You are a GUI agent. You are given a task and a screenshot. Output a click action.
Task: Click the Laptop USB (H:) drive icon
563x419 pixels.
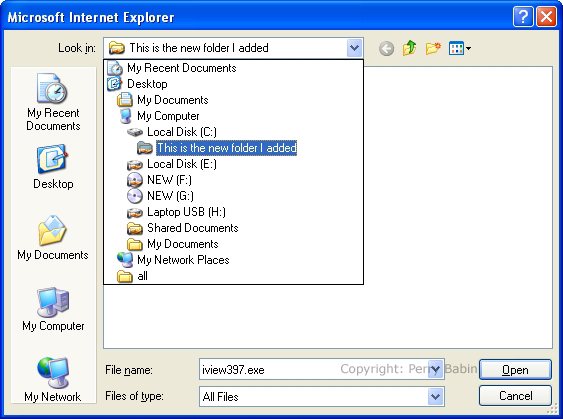click(x=135, y=213)
